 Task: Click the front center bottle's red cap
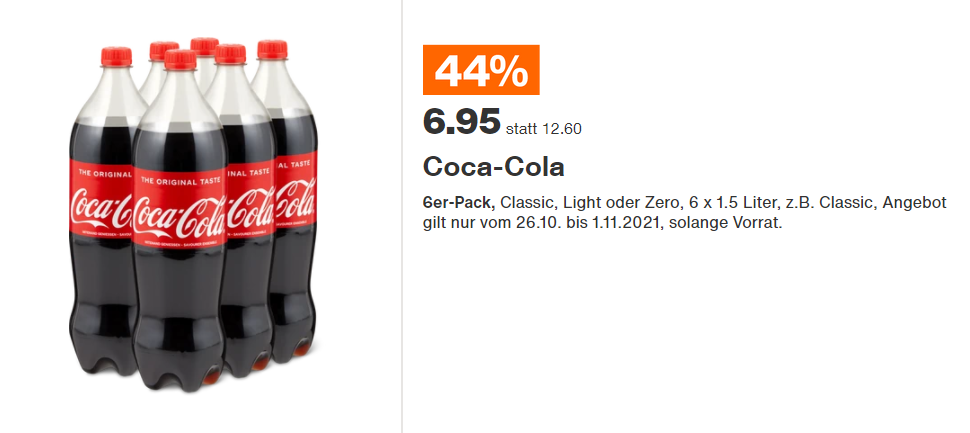click(x=179, y=59)
